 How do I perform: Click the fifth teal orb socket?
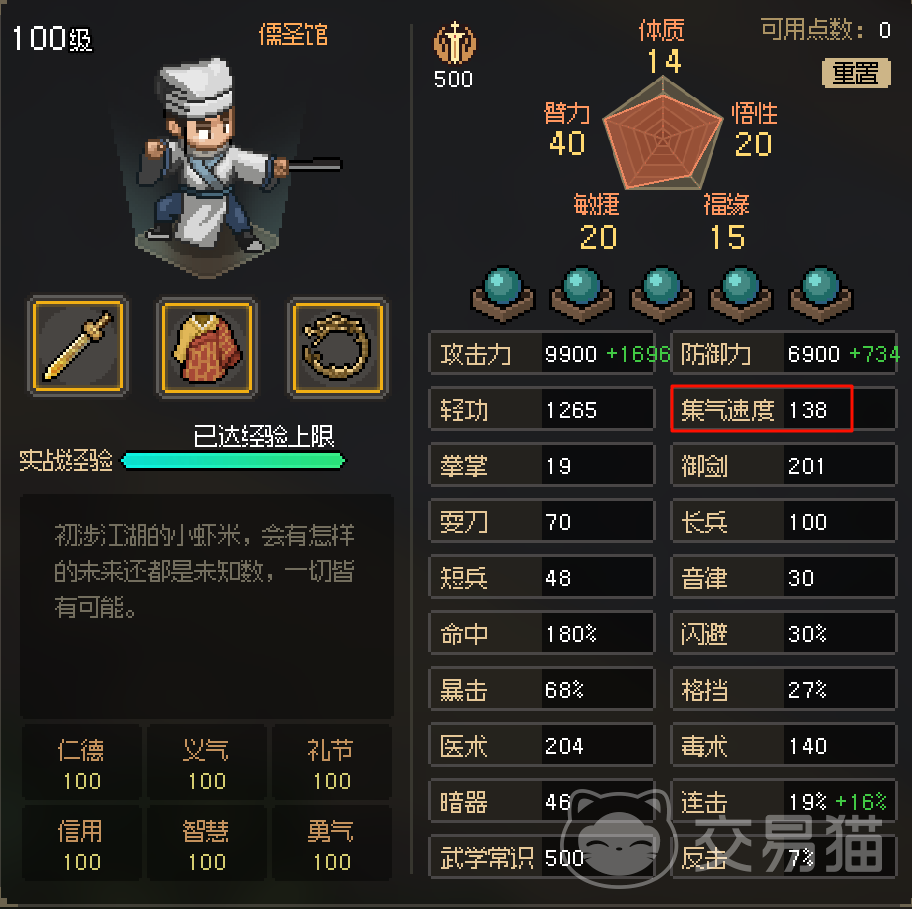coord(820,295)
